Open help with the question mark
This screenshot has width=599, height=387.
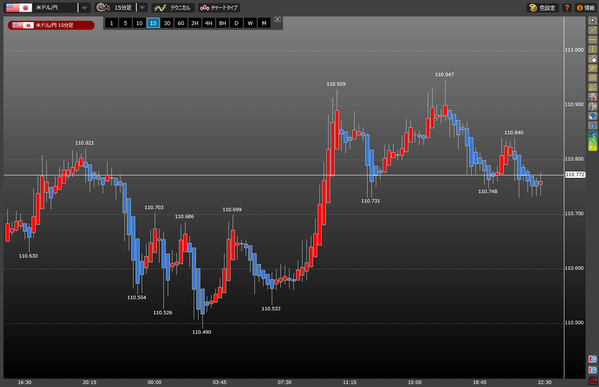click(567, 8)
